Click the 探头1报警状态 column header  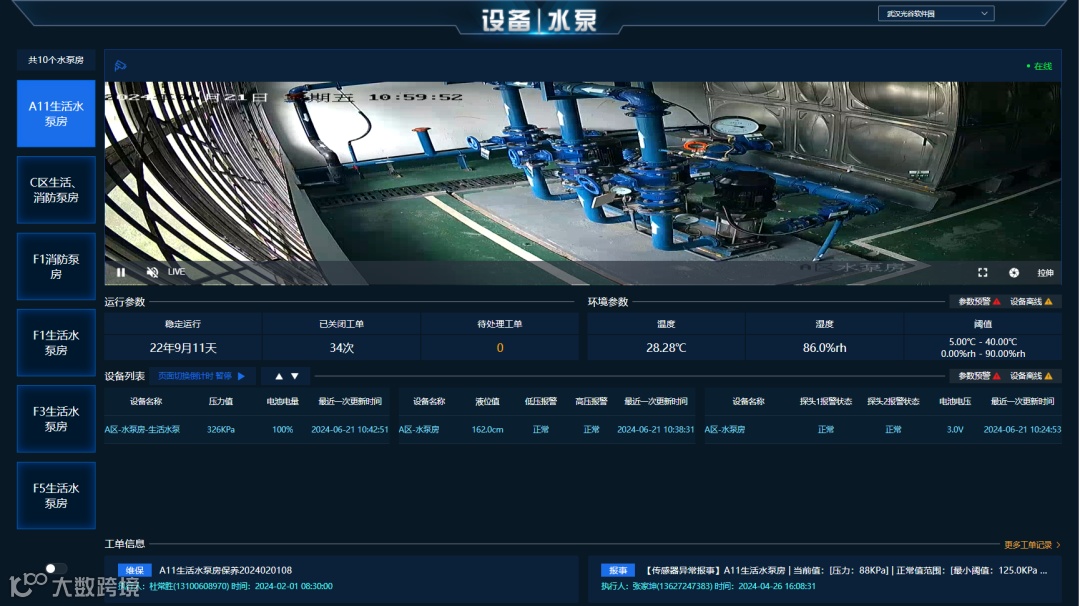click(826, 401)
